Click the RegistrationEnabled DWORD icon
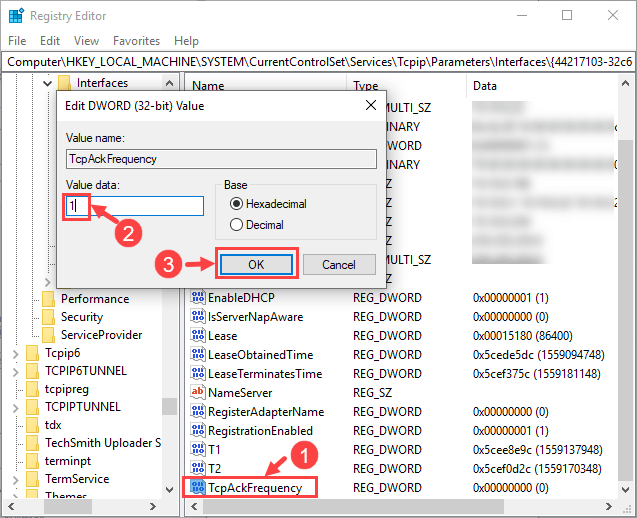Screen dimensions: 637x518 (198, 430)
